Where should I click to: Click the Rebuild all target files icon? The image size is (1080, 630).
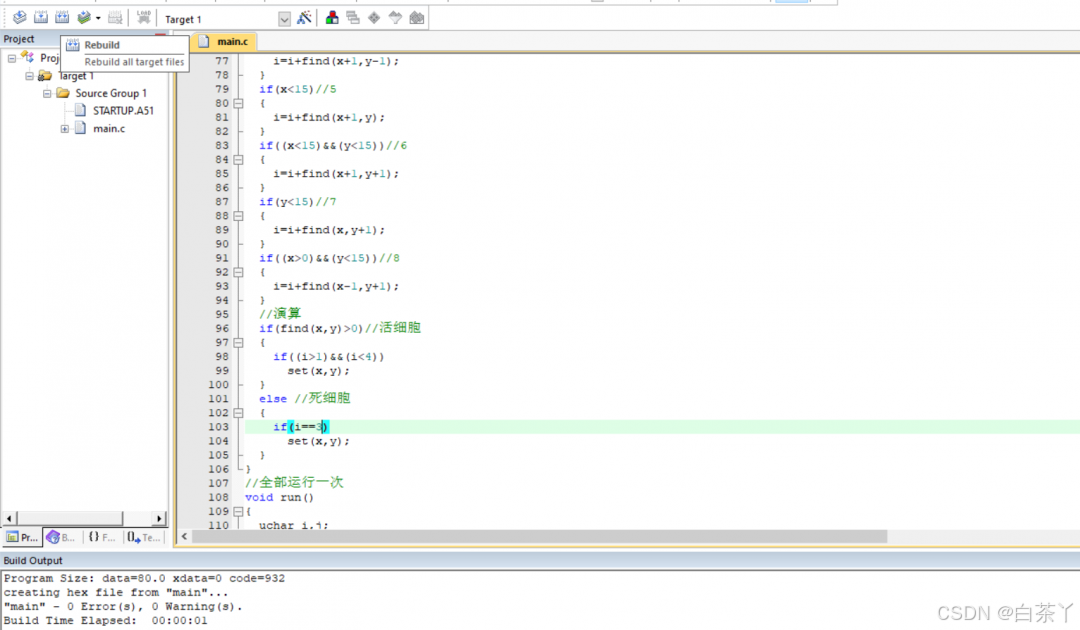click(x=62, y=18)
